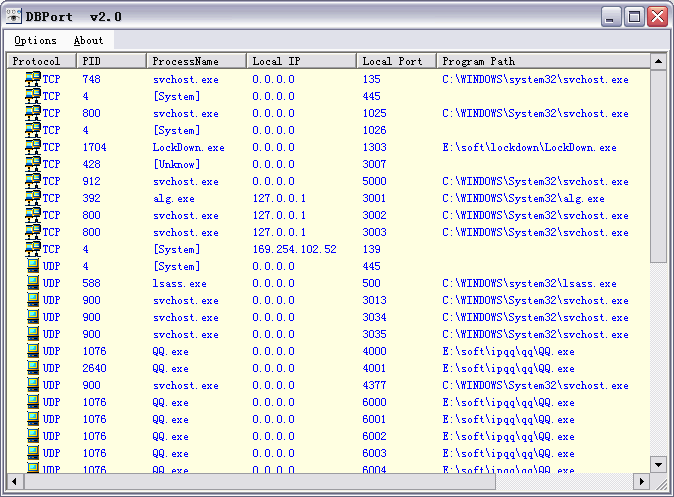Select PID 392 cell
The height and width of the screenshot is (497, 674).
92,199
